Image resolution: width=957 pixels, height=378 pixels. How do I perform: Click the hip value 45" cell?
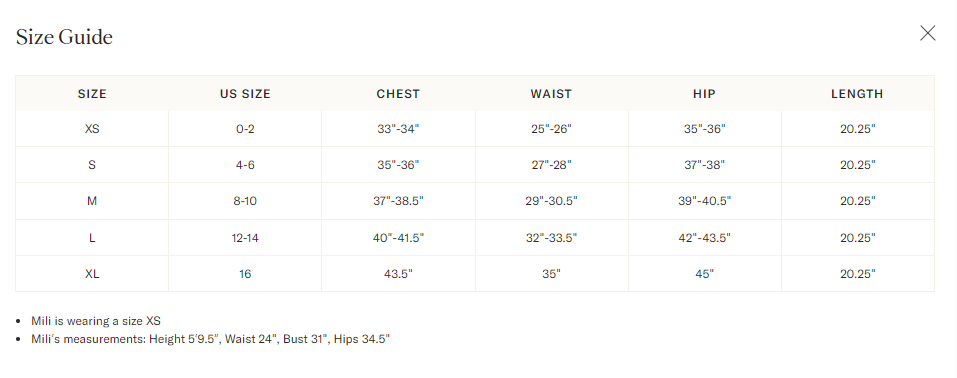(704, 274)
